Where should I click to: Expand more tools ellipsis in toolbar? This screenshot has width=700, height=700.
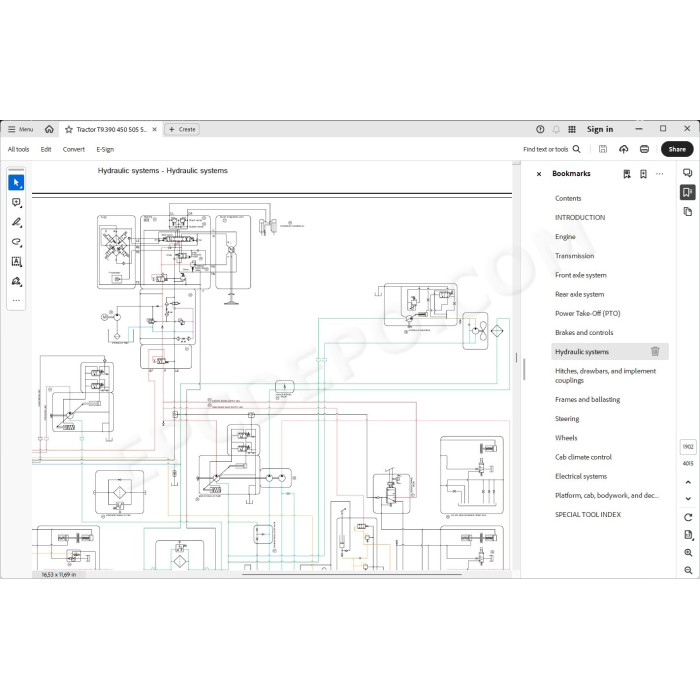pos(16,300)
